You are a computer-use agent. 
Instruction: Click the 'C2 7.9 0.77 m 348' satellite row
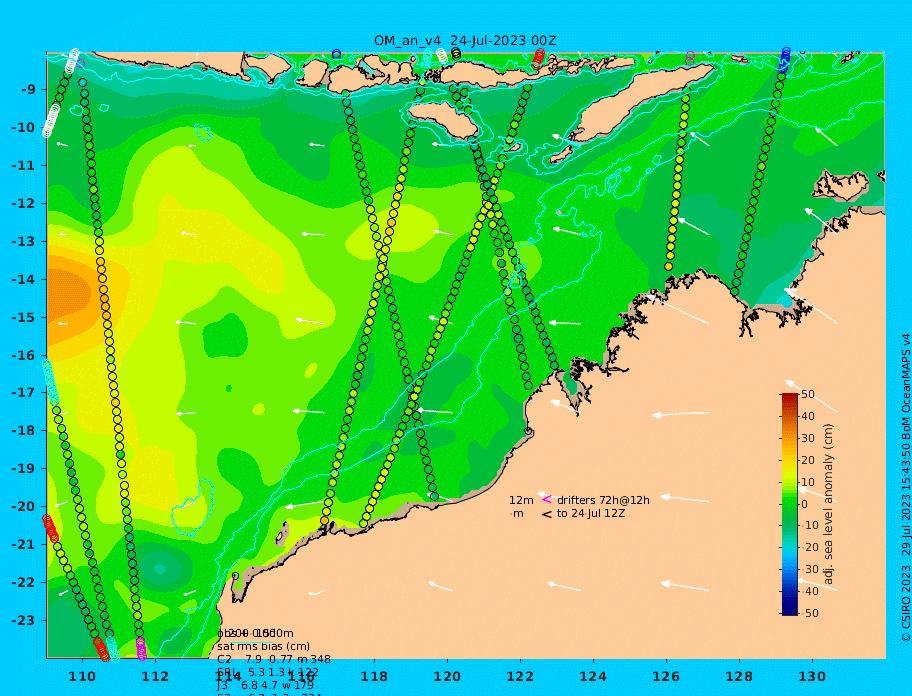click(x=274, y=659)
